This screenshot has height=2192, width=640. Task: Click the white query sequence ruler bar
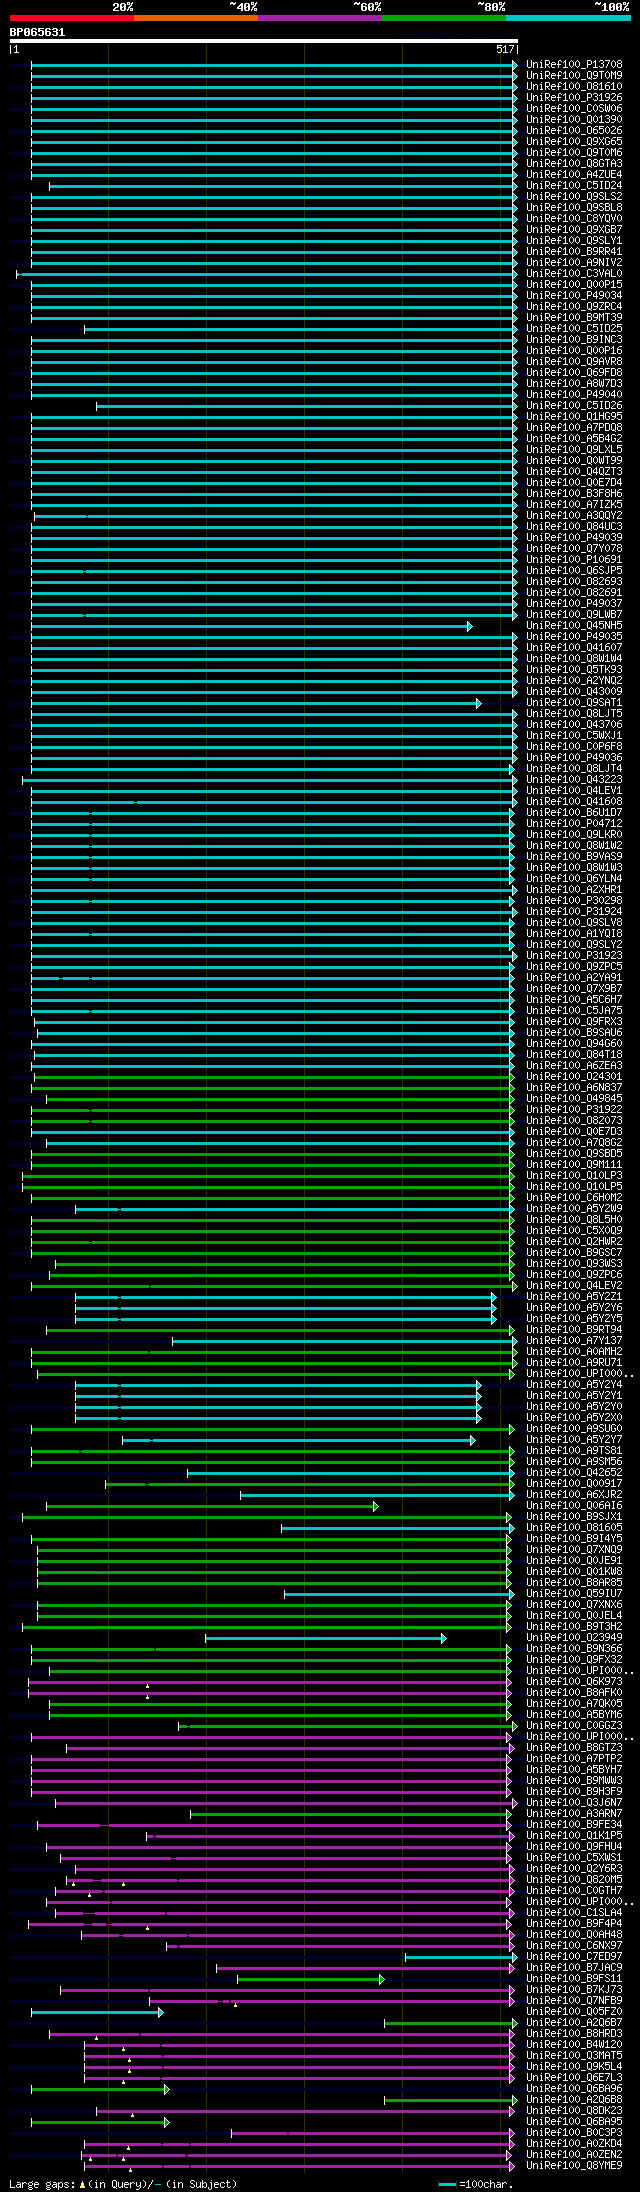[264, 41]
